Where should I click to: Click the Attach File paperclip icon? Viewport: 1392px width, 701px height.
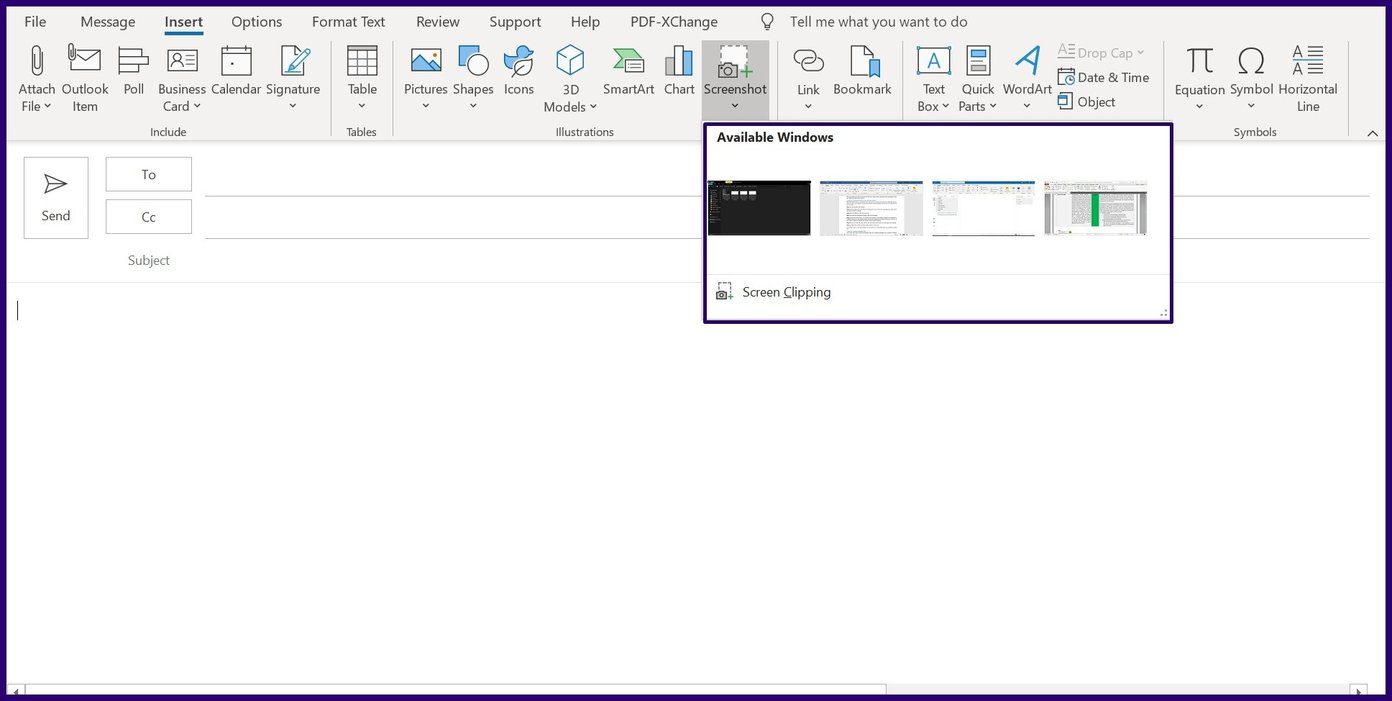click(x=37, y=60)
